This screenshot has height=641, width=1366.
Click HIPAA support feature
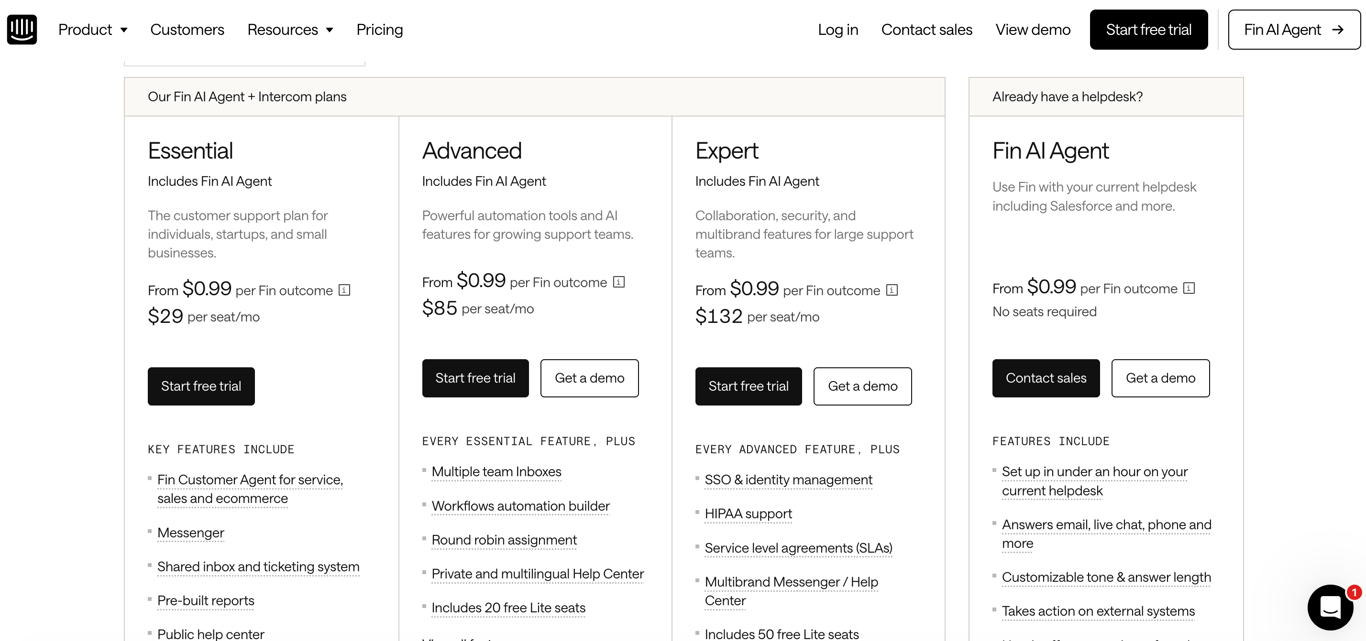pos(748,514)
